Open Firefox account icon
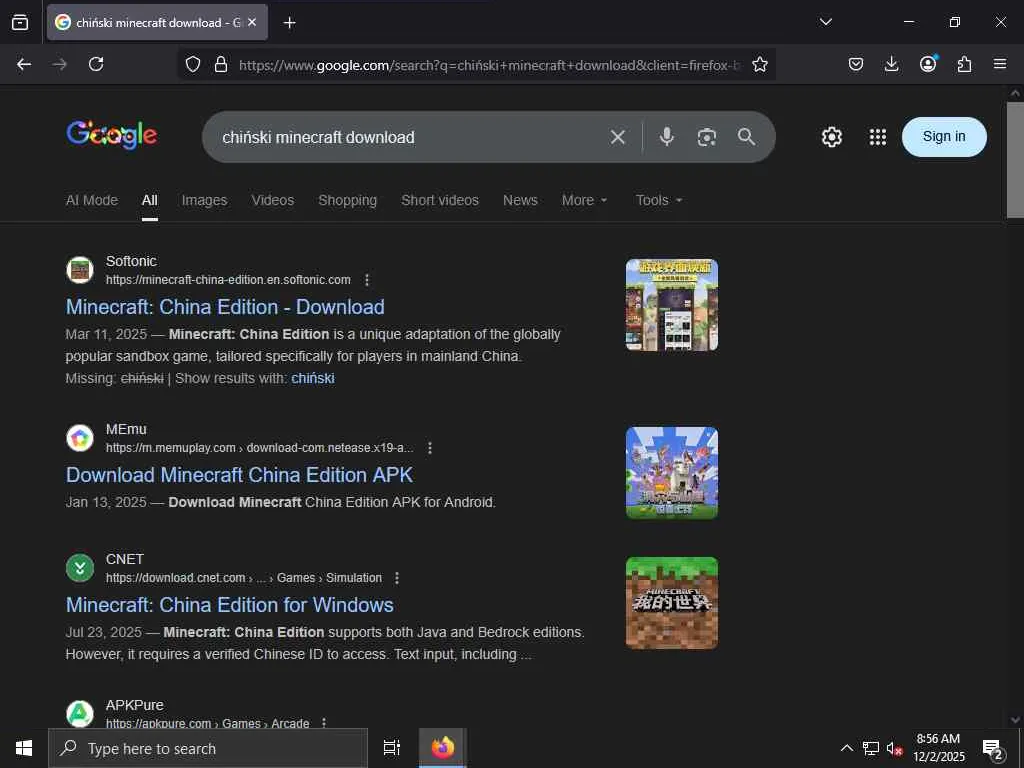 928,63
